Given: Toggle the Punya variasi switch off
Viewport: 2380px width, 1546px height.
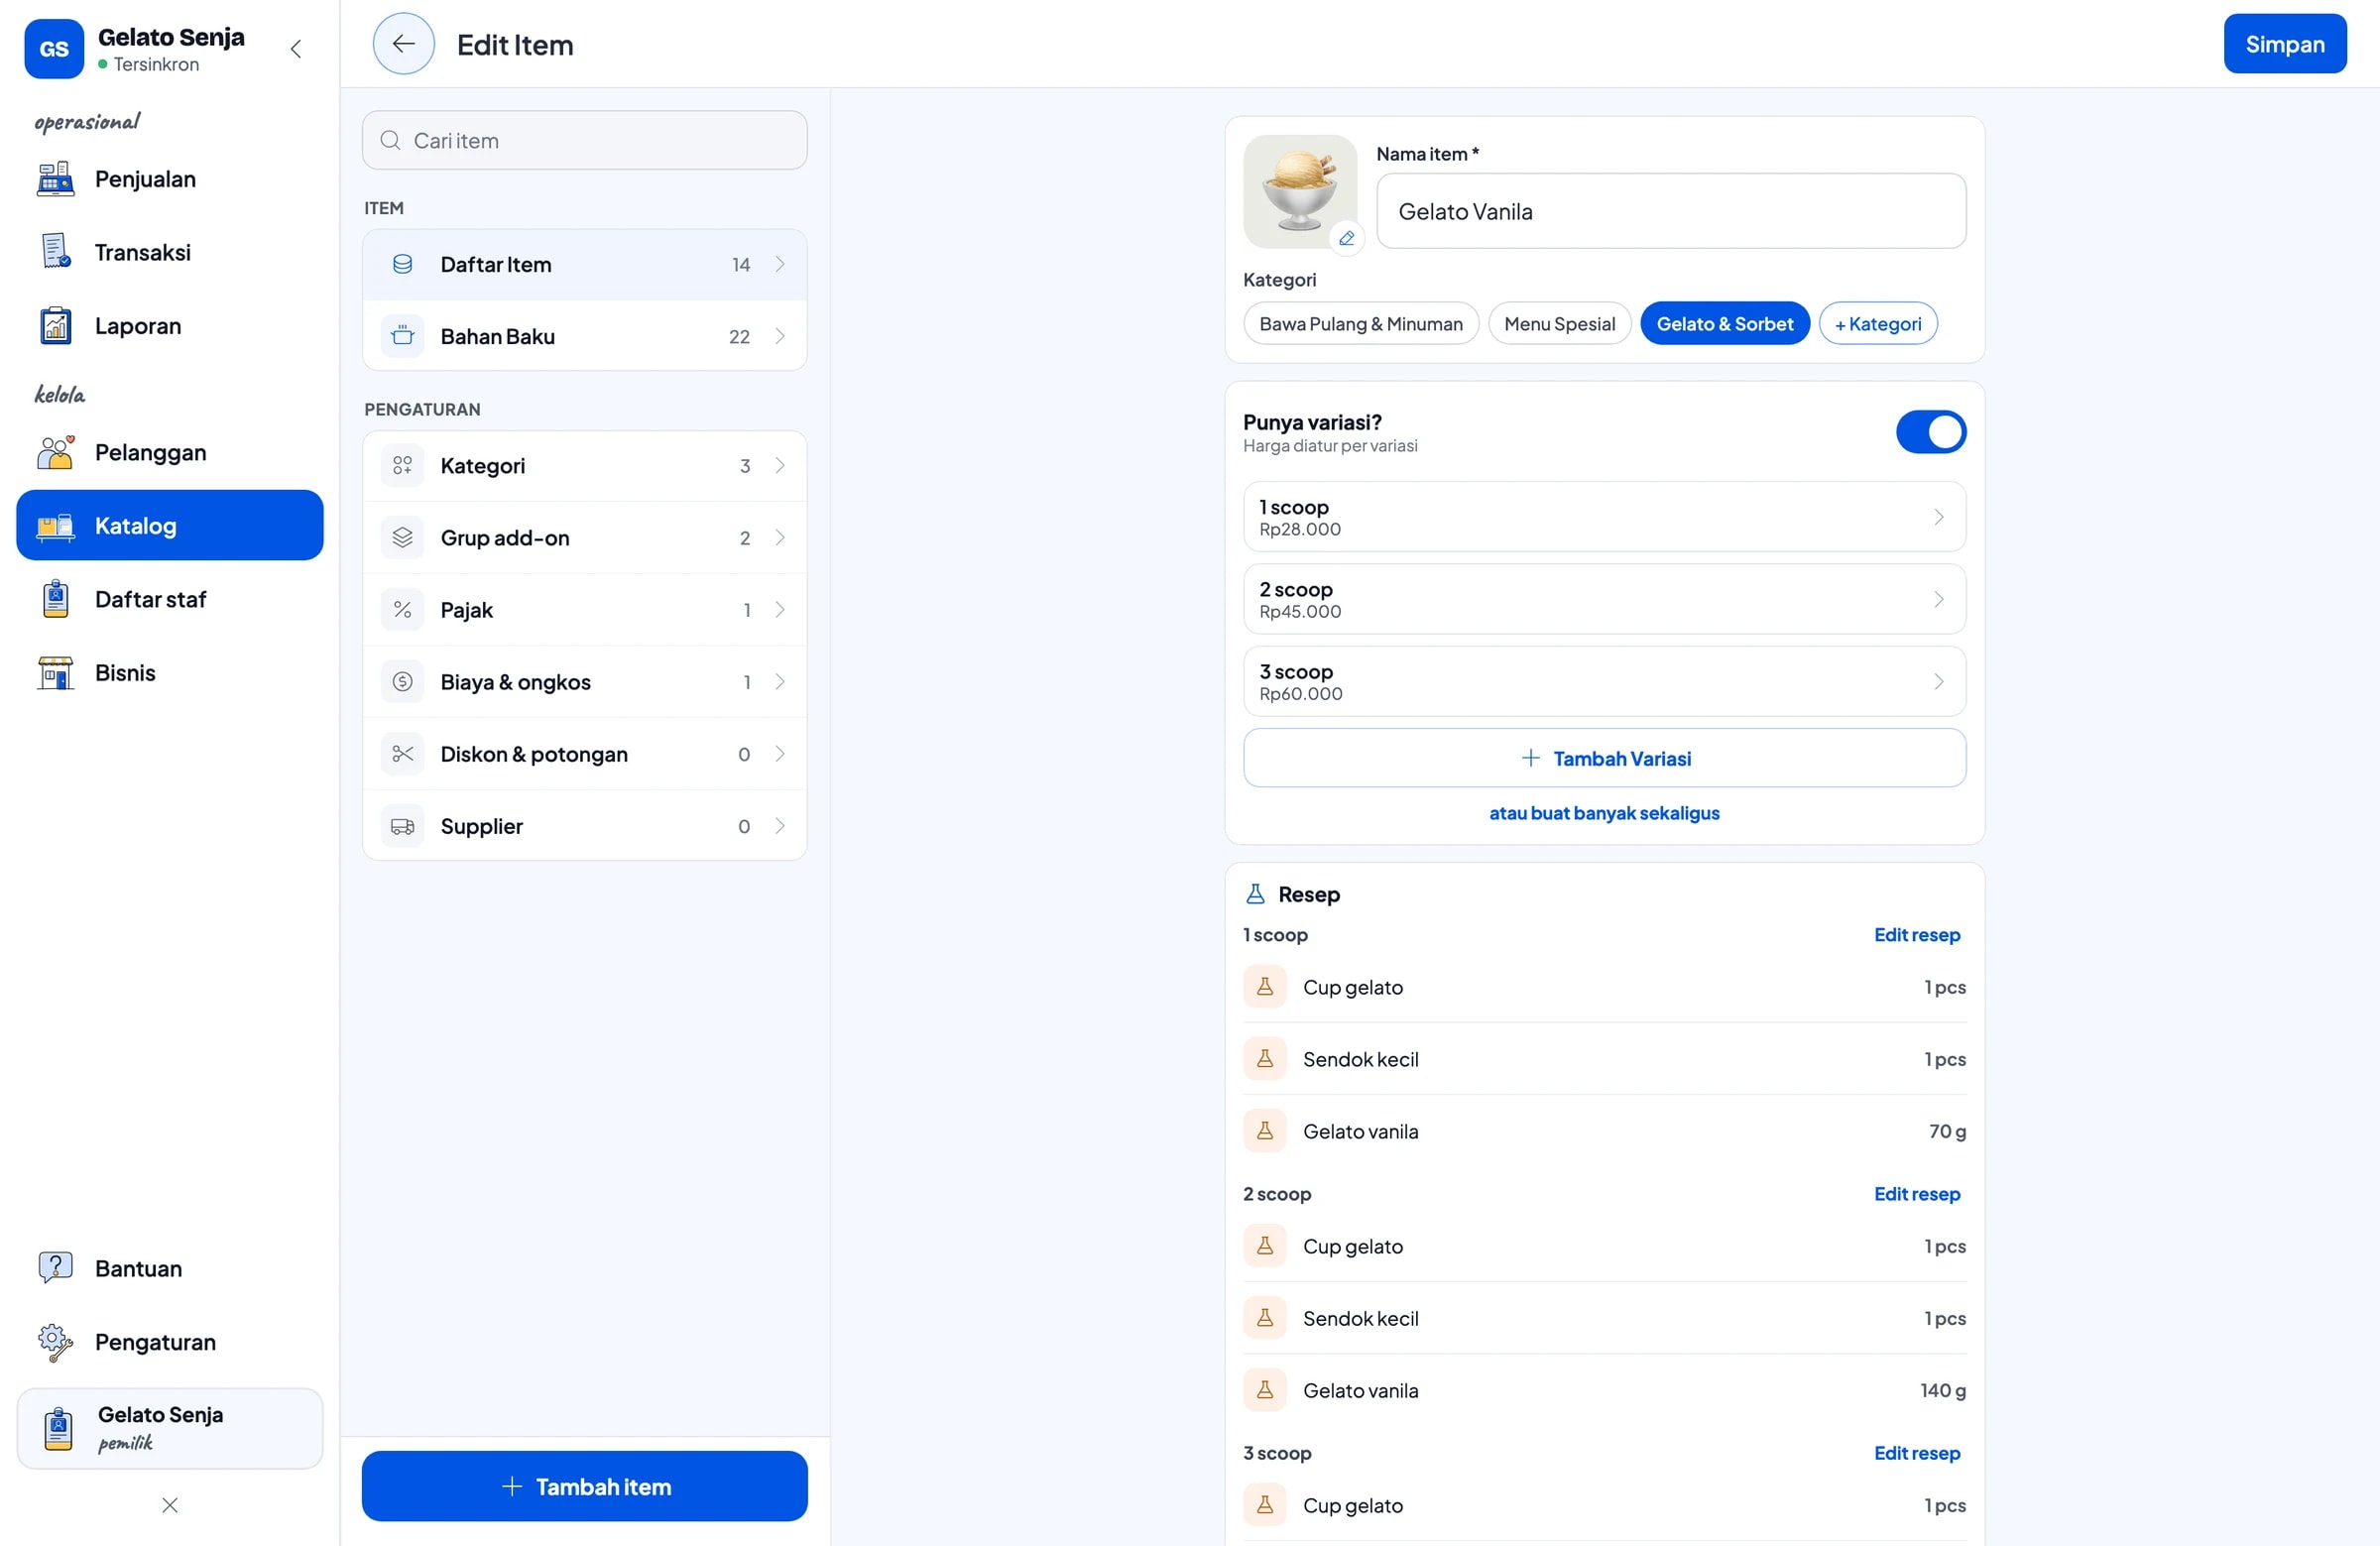Looking at the screenshot, I should (x=1930, y=432).
